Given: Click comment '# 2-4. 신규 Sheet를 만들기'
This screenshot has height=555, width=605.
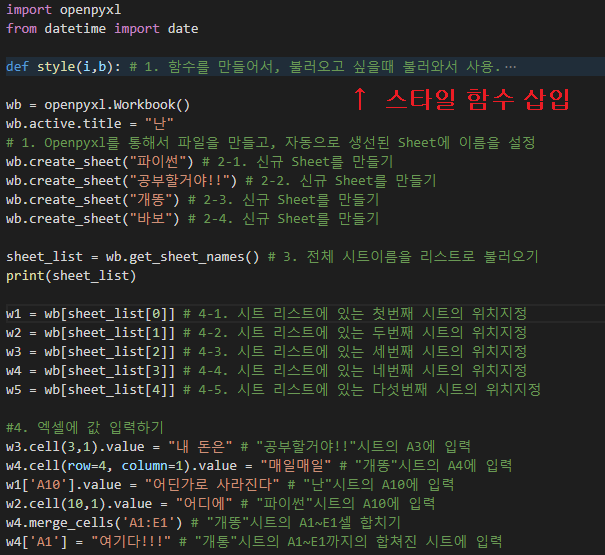Looking at the screenshot, I should [284, 219].
